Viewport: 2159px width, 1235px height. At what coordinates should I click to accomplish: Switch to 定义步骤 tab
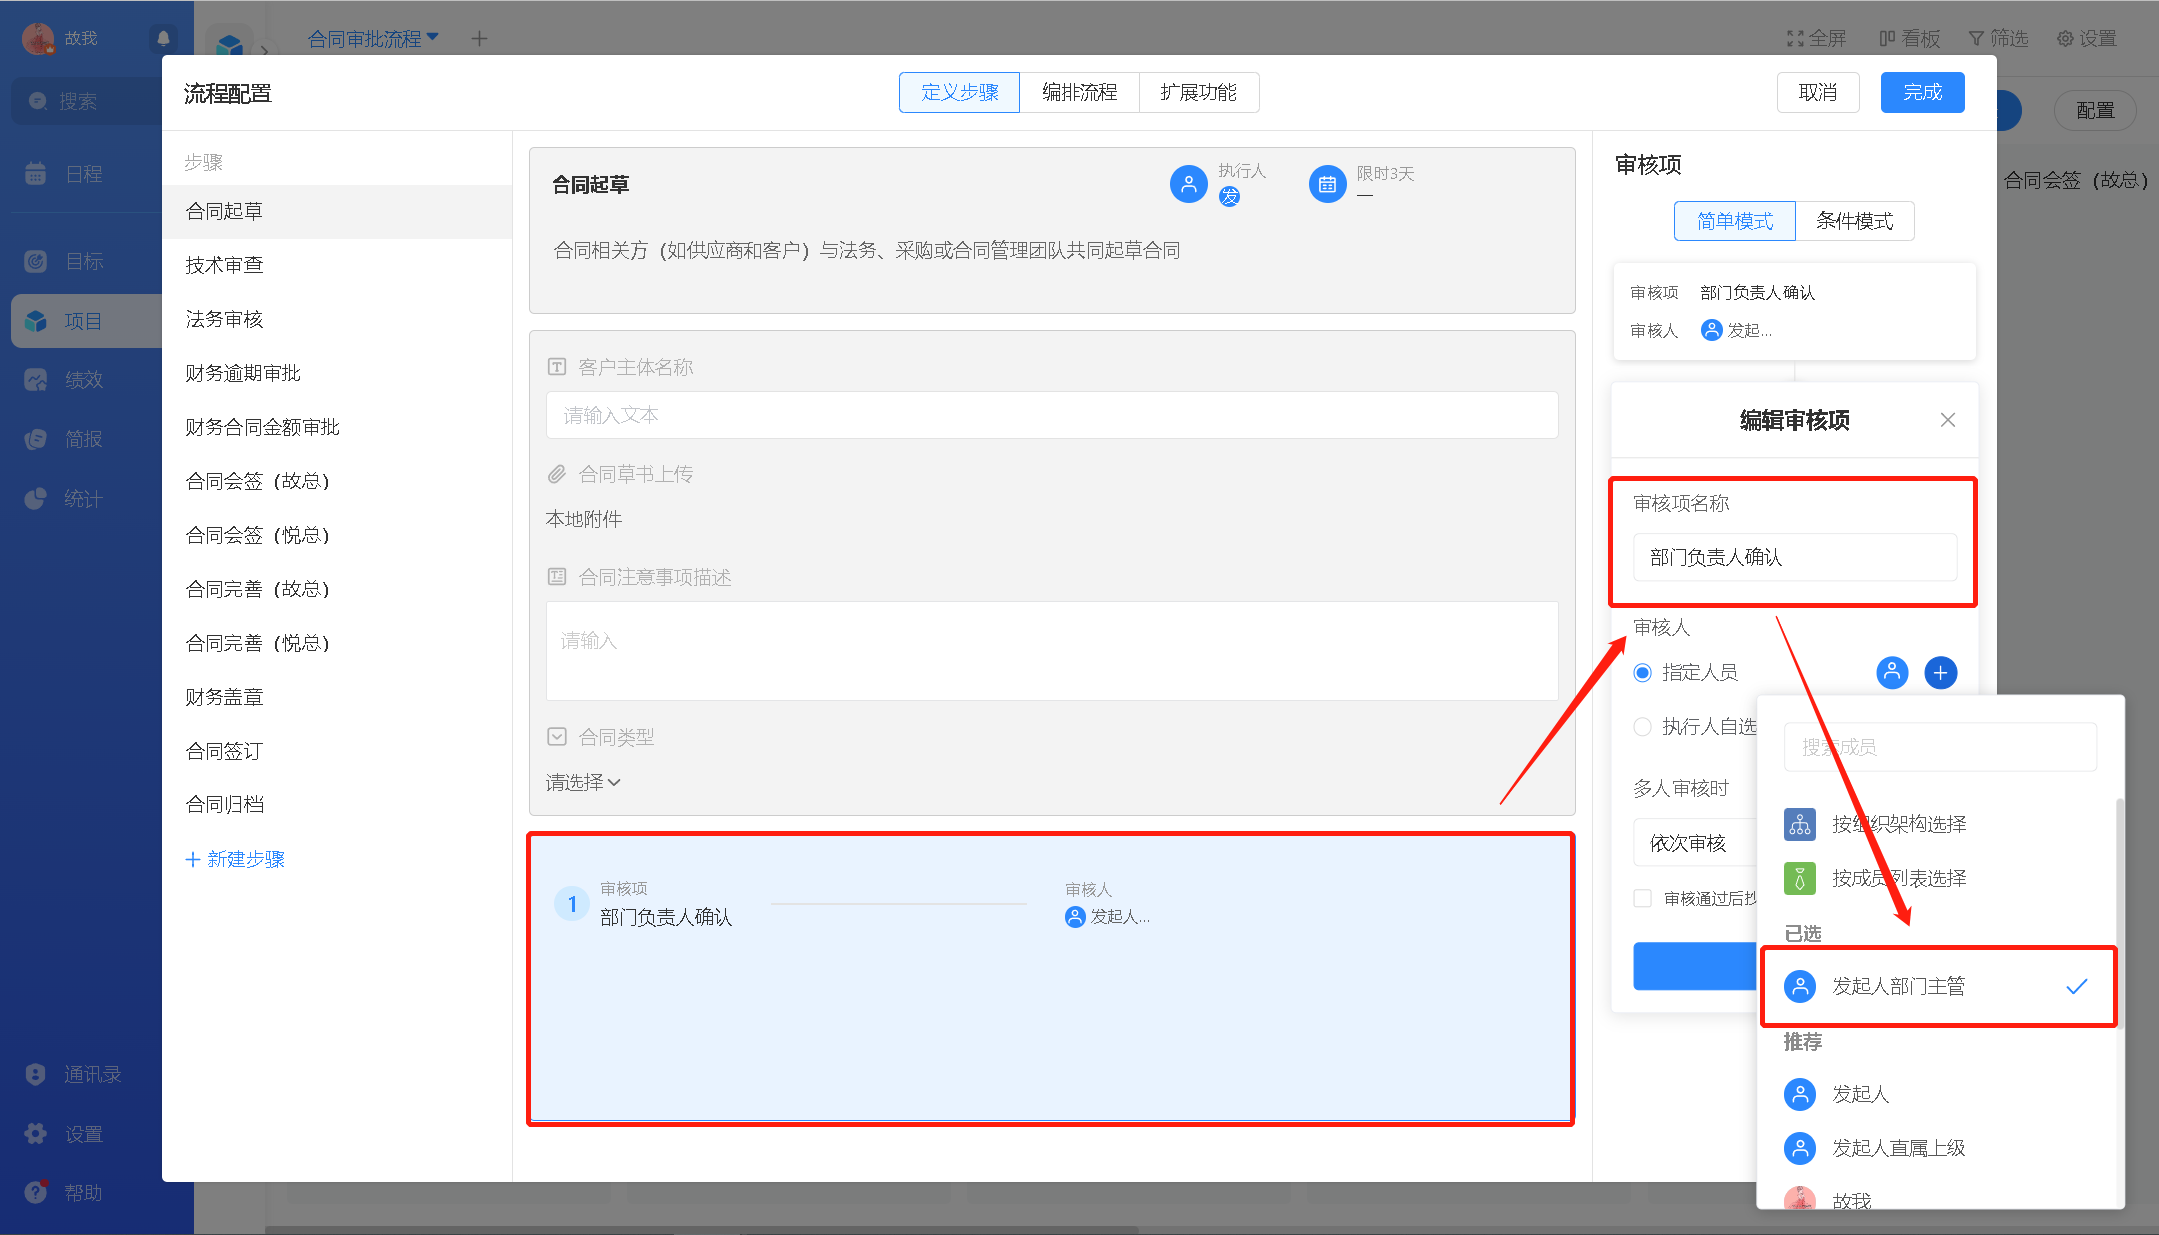pos(959,92)
